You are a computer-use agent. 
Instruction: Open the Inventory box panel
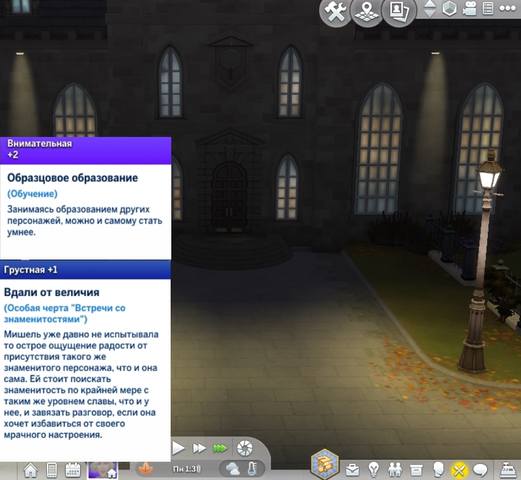(416, 470)
